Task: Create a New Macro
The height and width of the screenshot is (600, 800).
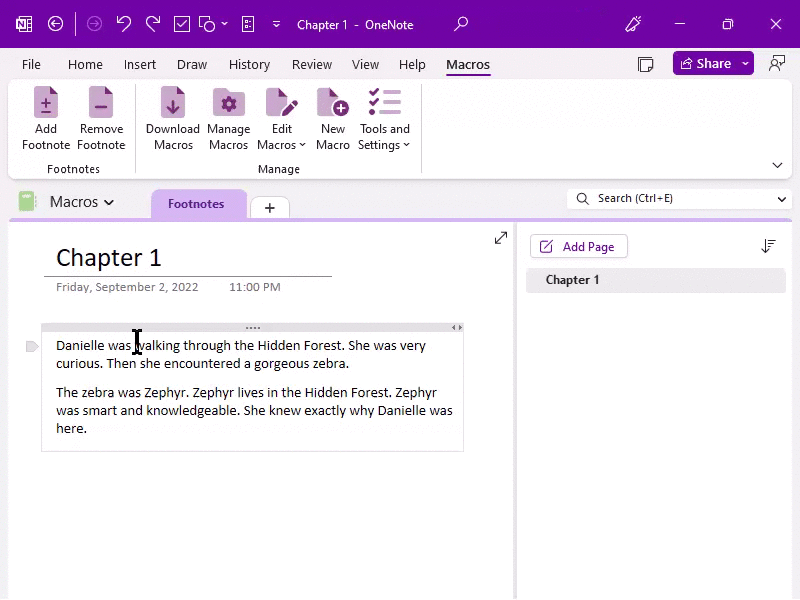Action: [332, 118]
